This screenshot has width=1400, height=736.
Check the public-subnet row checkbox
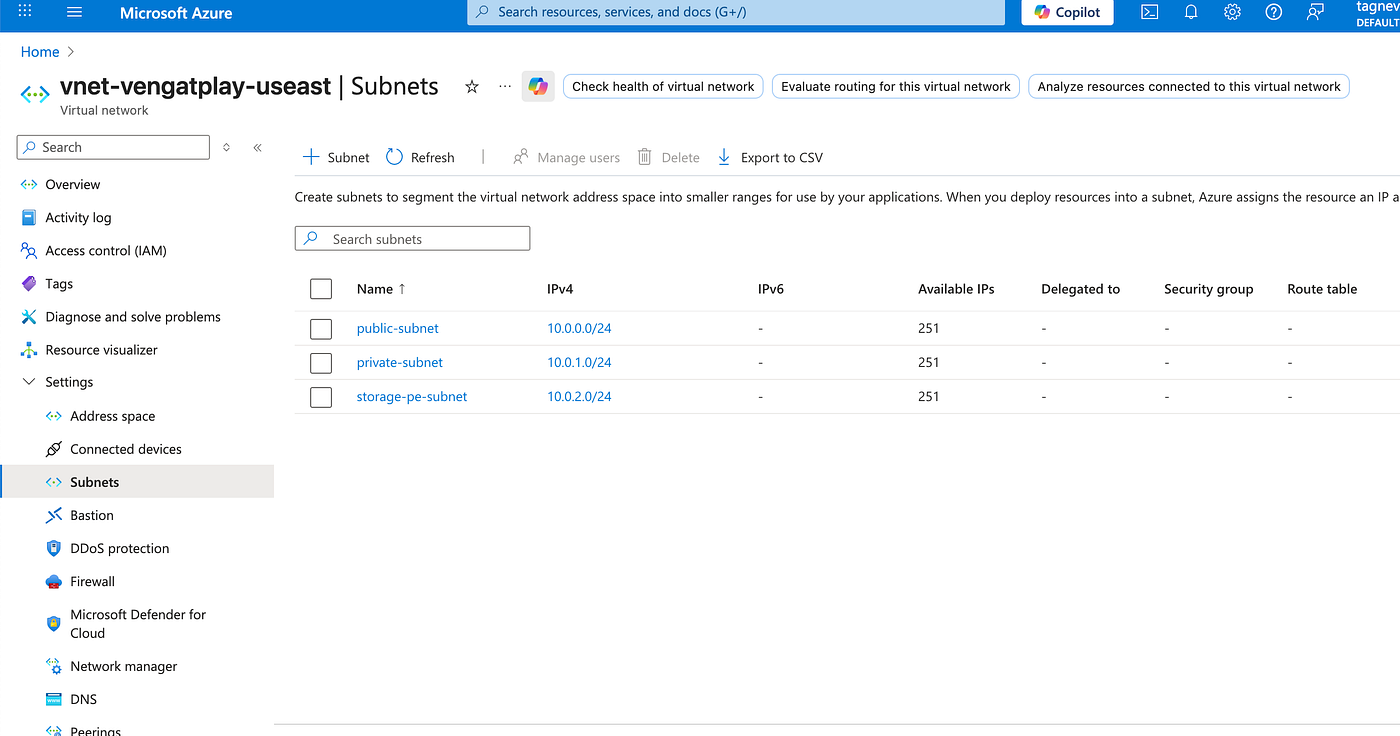321,329
